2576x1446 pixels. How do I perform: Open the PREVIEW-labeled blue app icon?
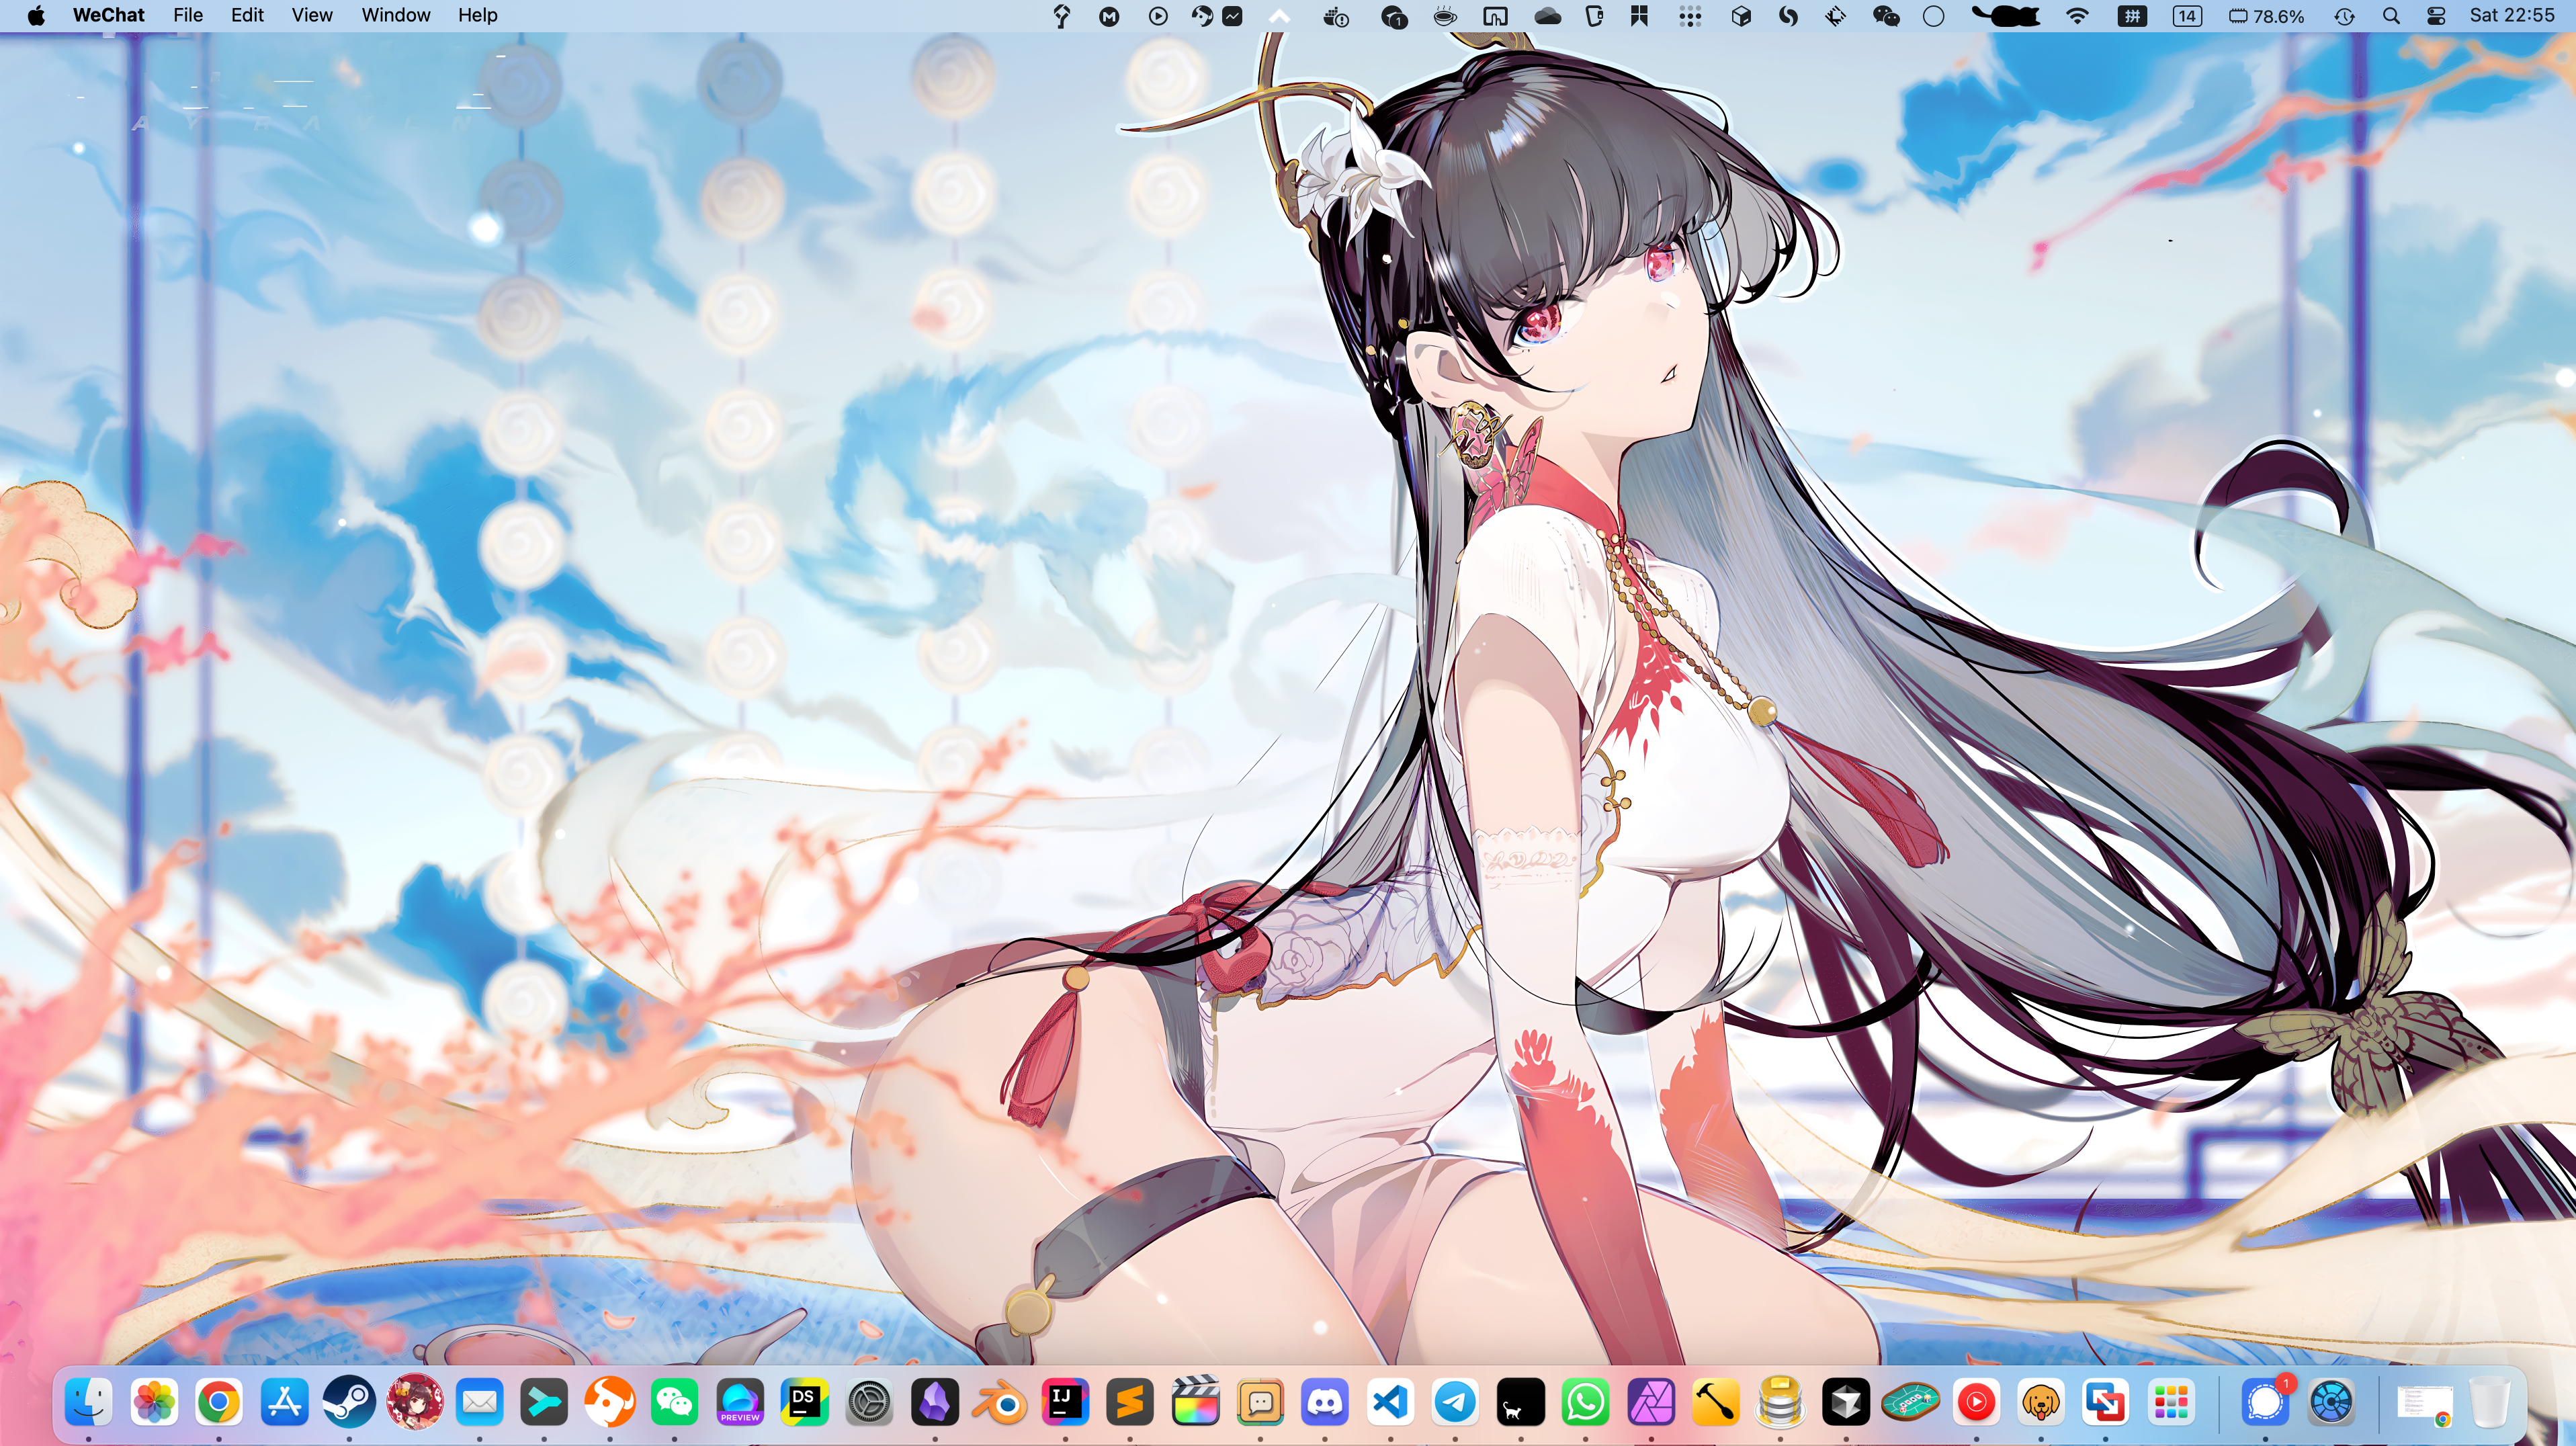(x=740, y=1402)
